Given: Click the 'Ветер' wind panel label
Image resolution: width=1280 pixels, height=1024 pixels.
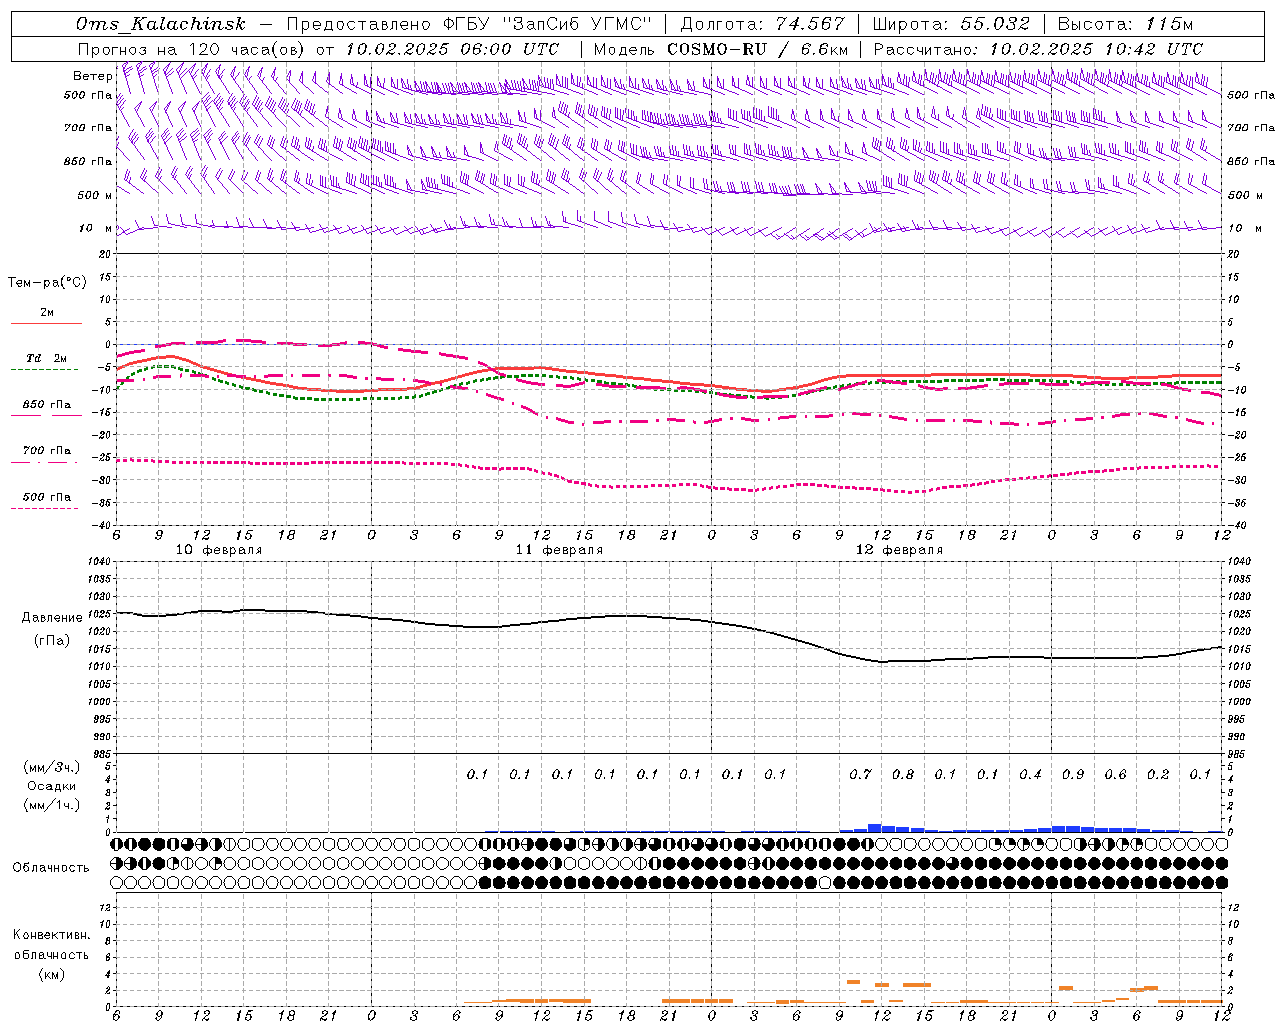Looking at the screenshot, I should [x=92, y=76].
